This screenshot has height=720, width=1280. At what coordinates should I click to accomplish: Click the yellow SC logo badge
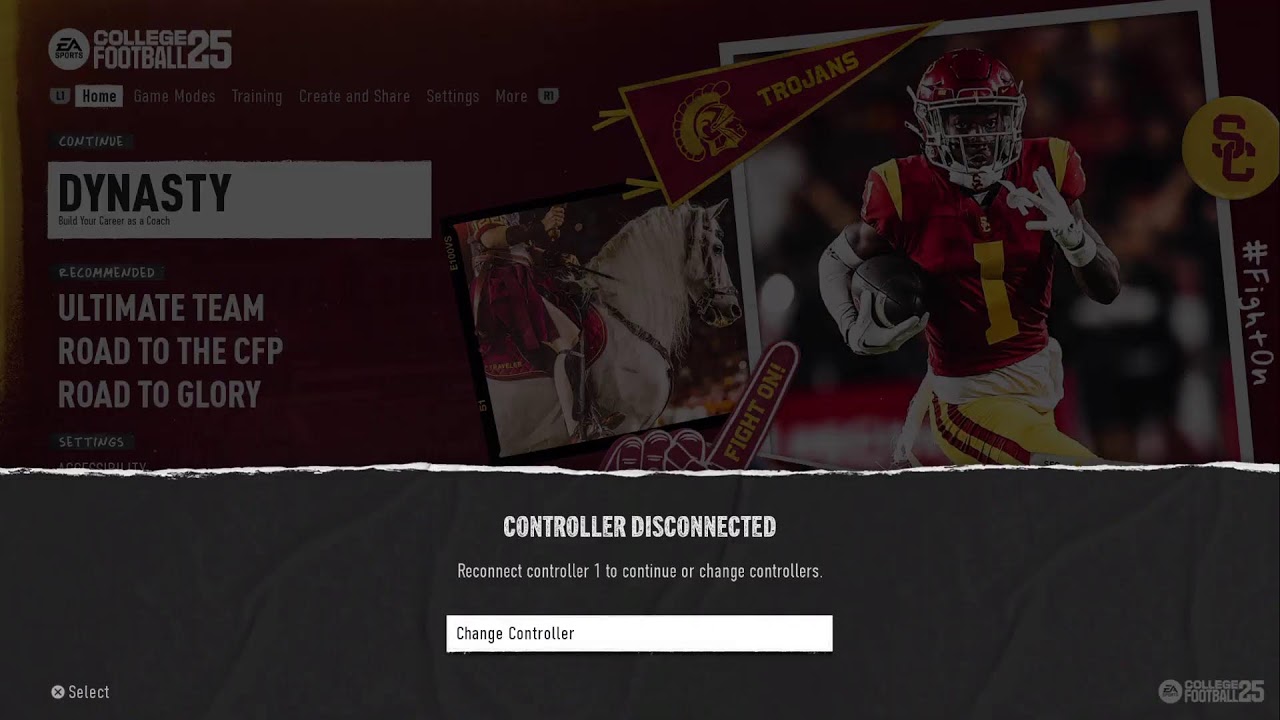pos(1229,148)
